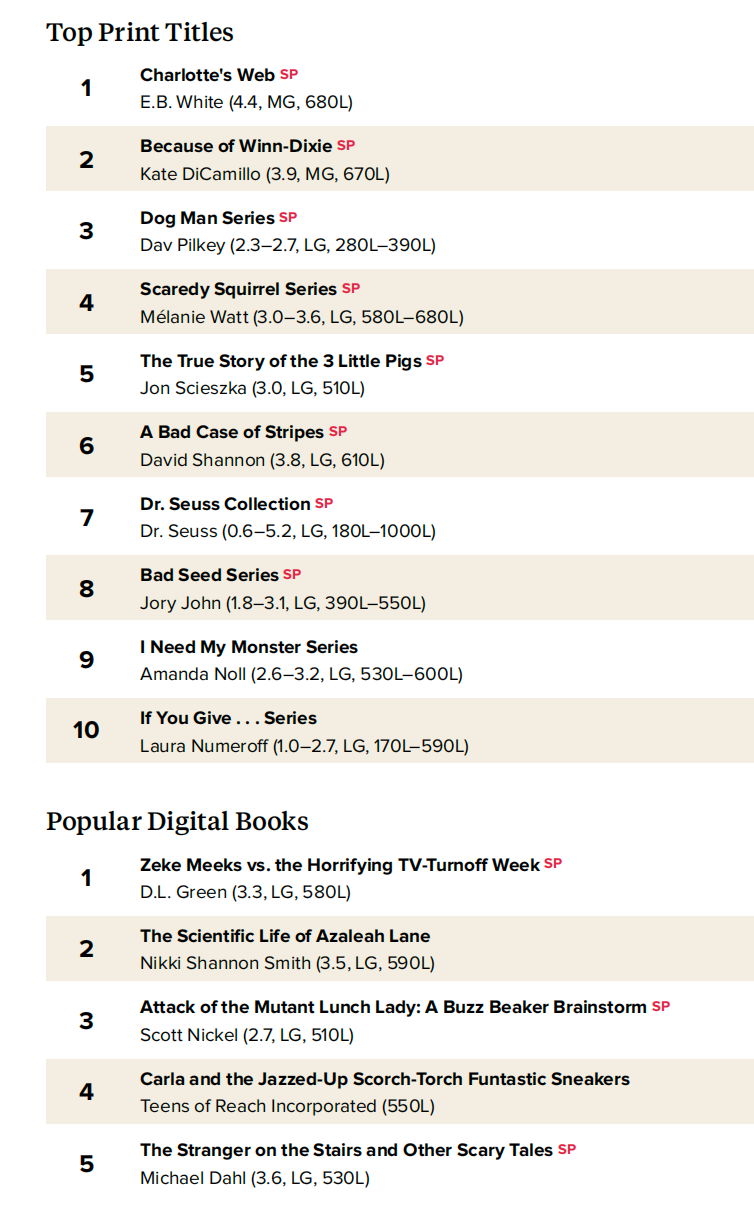Click the Kate DiCamillo author line
754x1222 pixels.
coord(265,174)
